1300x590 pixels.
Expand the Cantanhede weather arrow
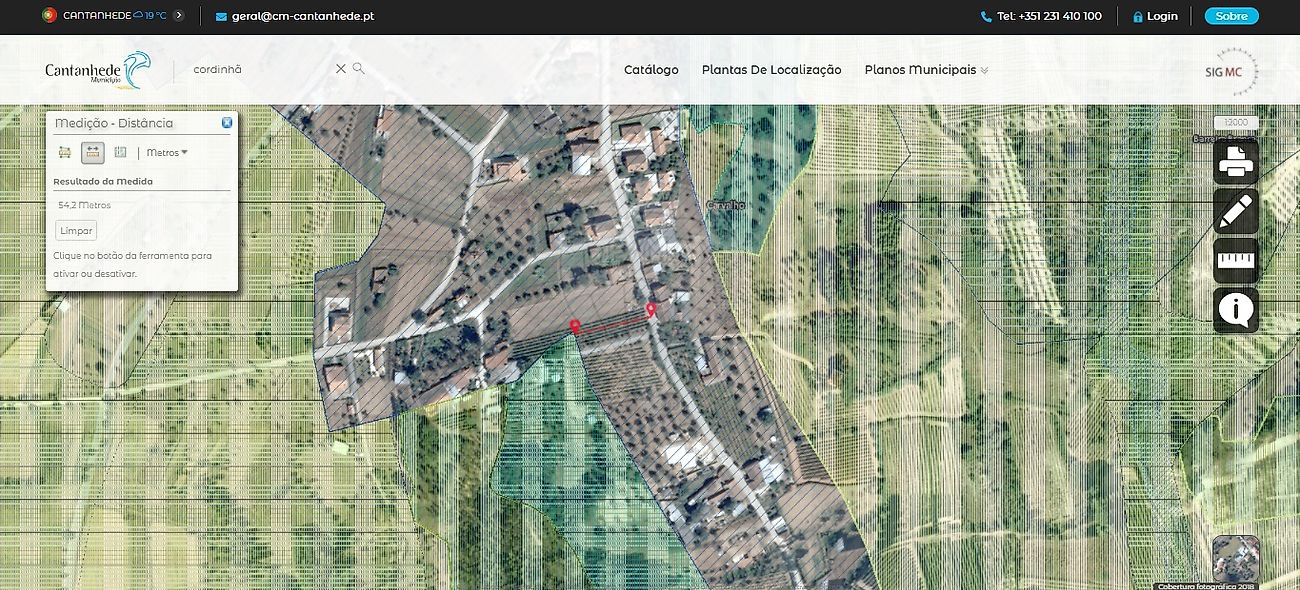tap(178, 16)
